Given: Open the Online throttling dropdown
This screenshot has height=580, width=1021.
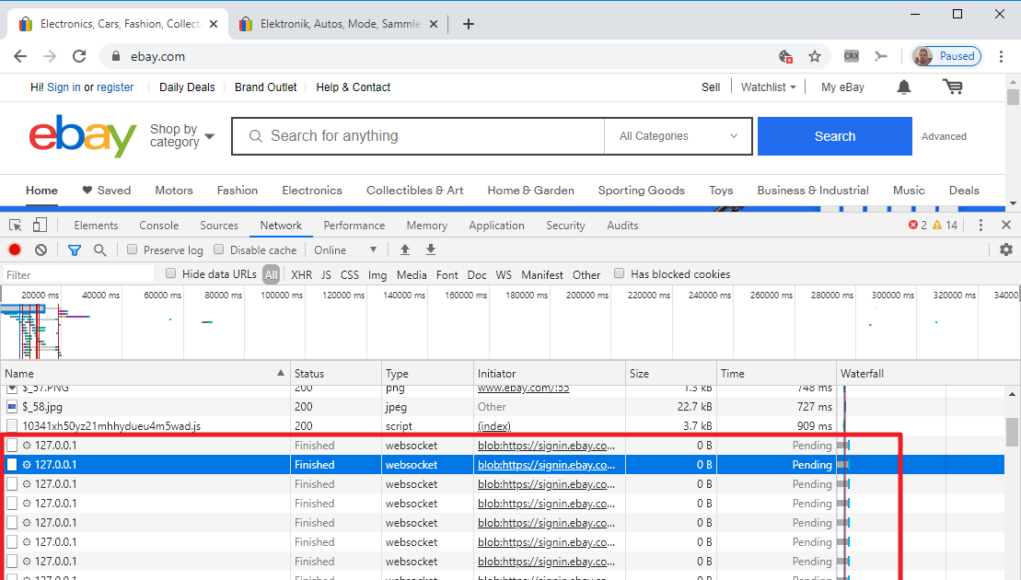Looking at the screenshot, I should 345,250.
